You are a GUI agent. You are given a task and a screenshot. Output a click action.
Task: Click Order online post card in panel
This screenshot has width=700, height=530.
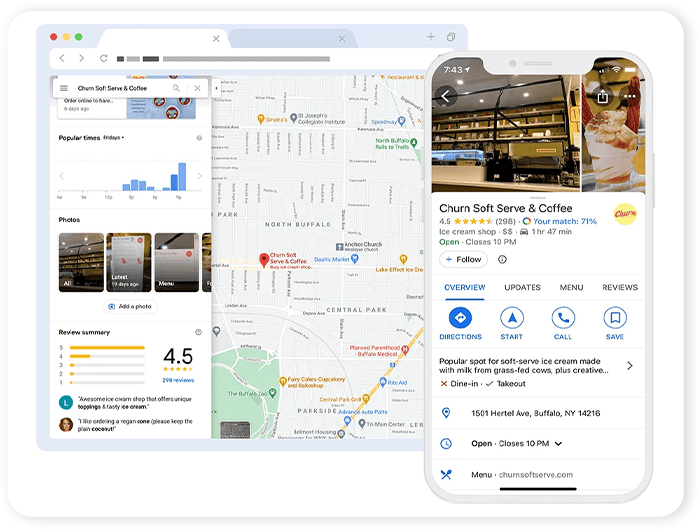pos(127,108)
